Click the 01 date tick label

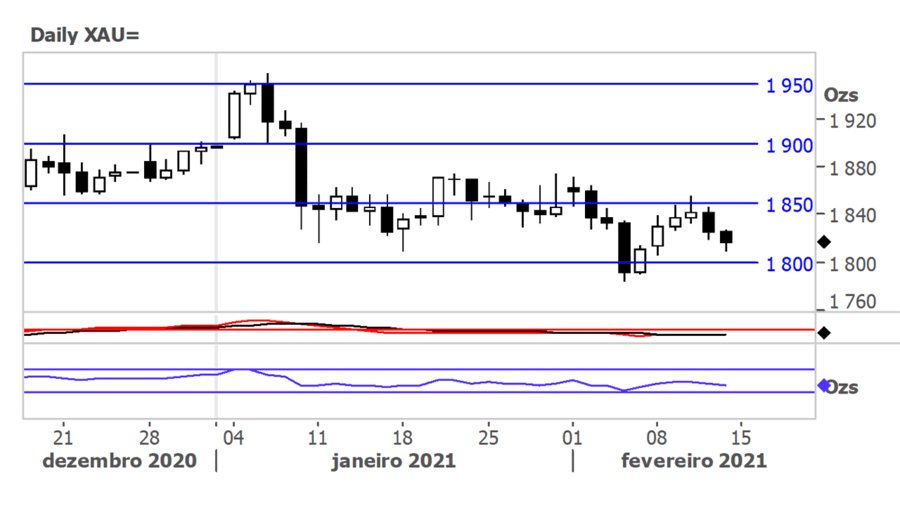572,438
